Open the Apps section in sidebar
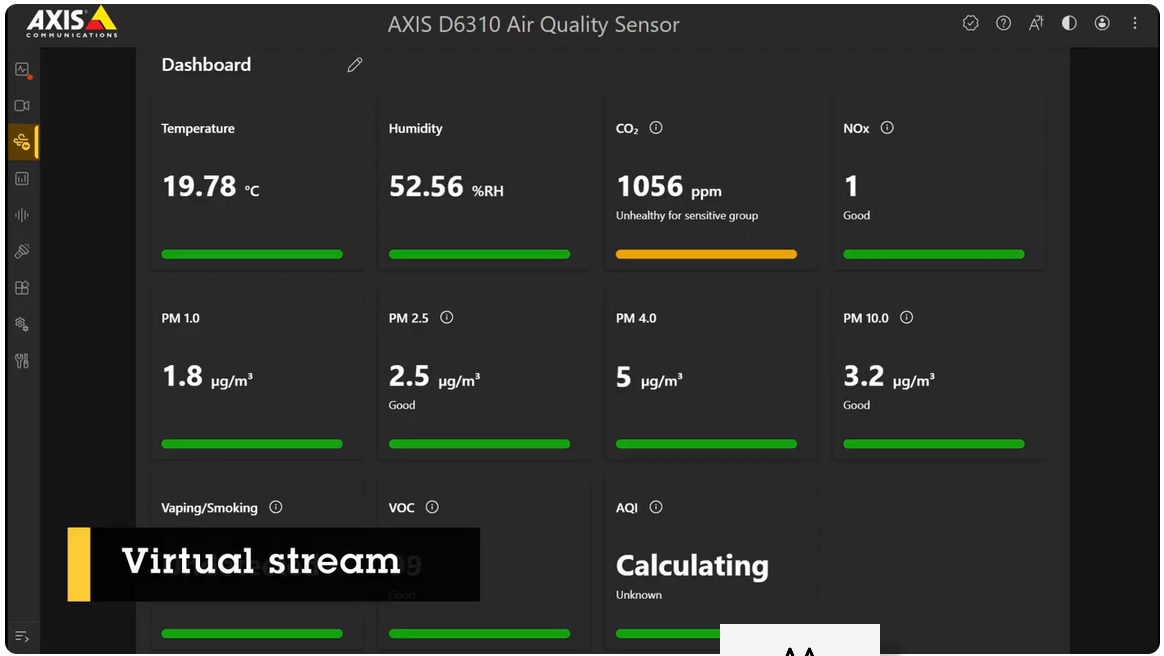The image size is (1164, 656). click(x=22, y=288)
